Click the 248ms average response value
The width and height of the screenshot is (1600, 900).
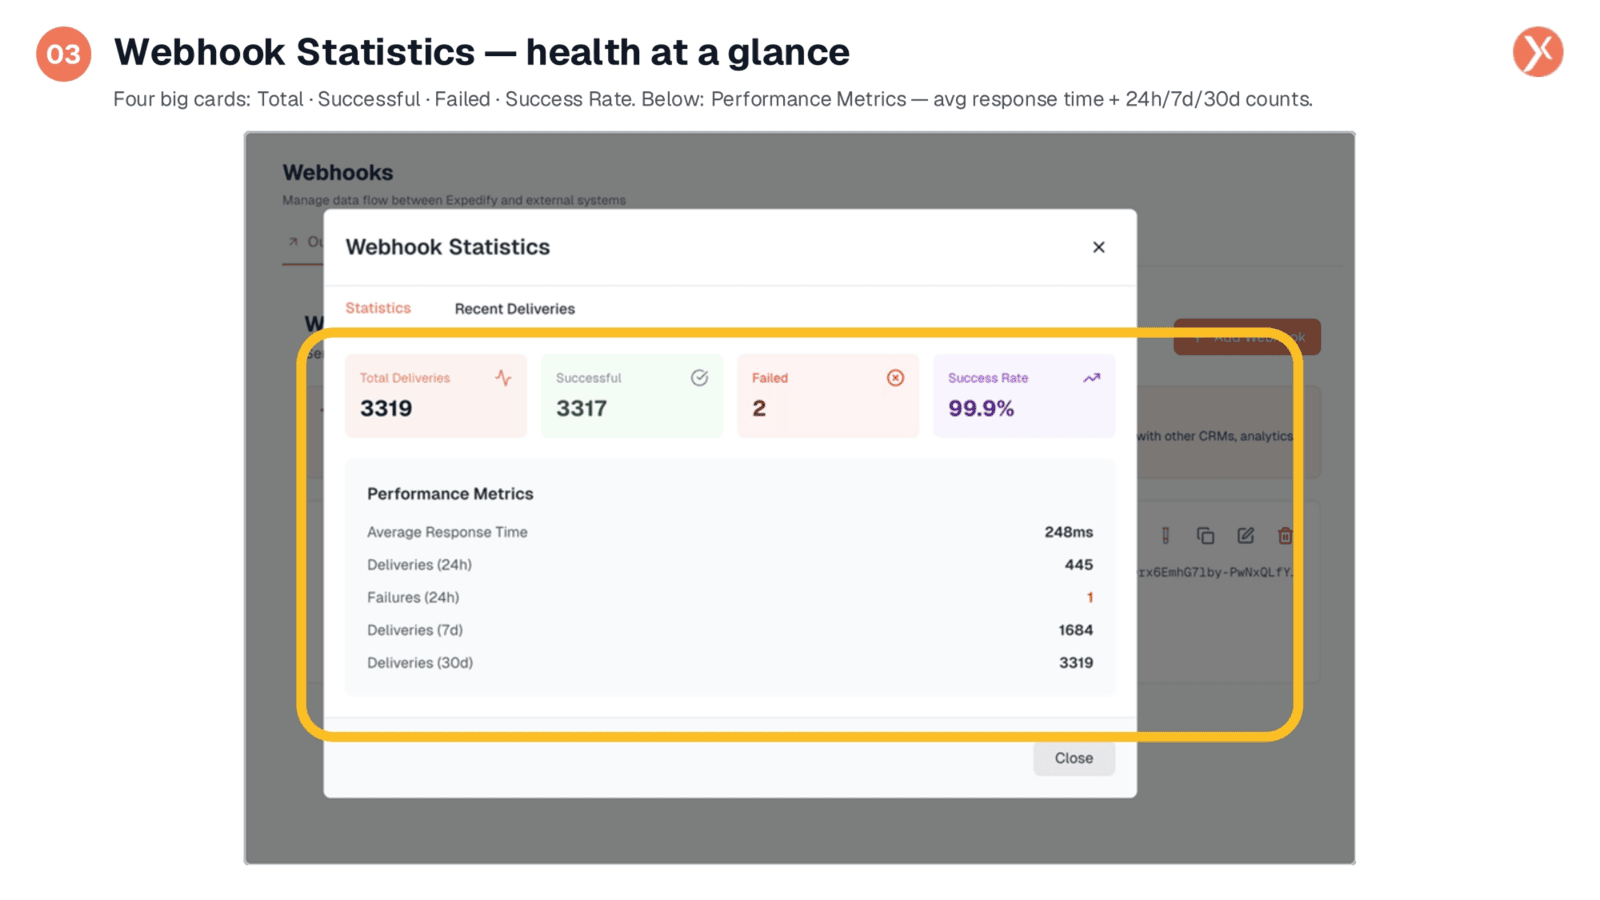tap(1068, 532)
